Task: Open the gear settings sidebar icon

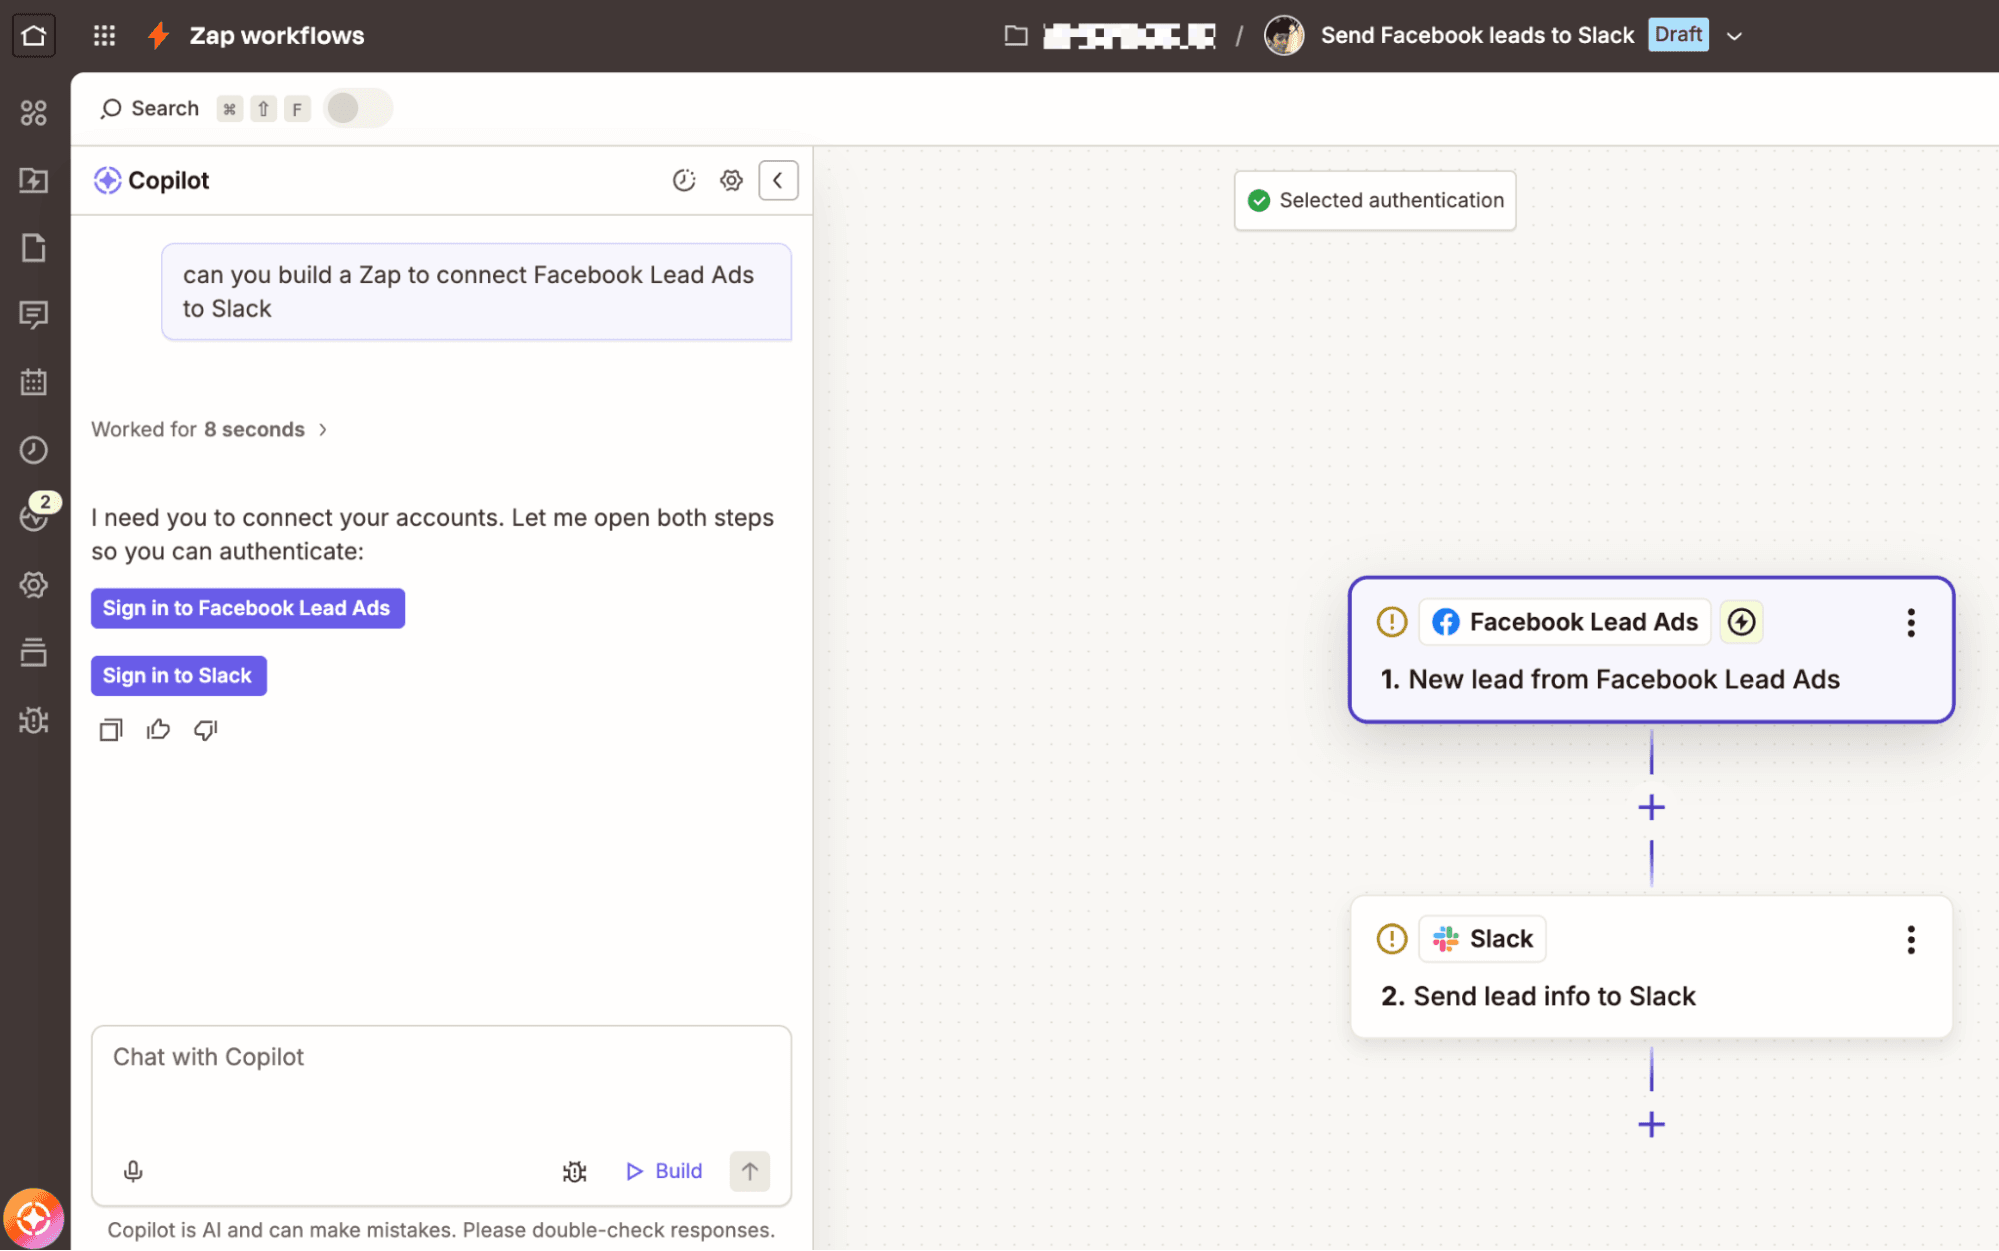Action: (34, 585)
